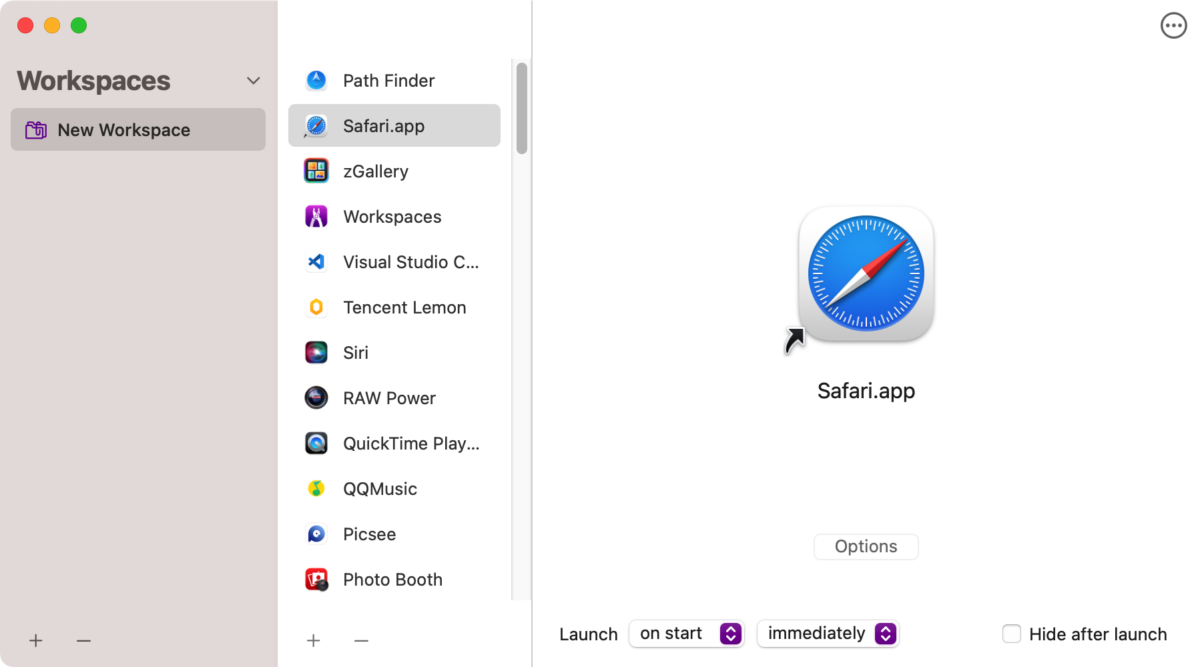Click the QuickTime Player icon
Viewport: 1200px width, 667px height.
tap(316, 443)
